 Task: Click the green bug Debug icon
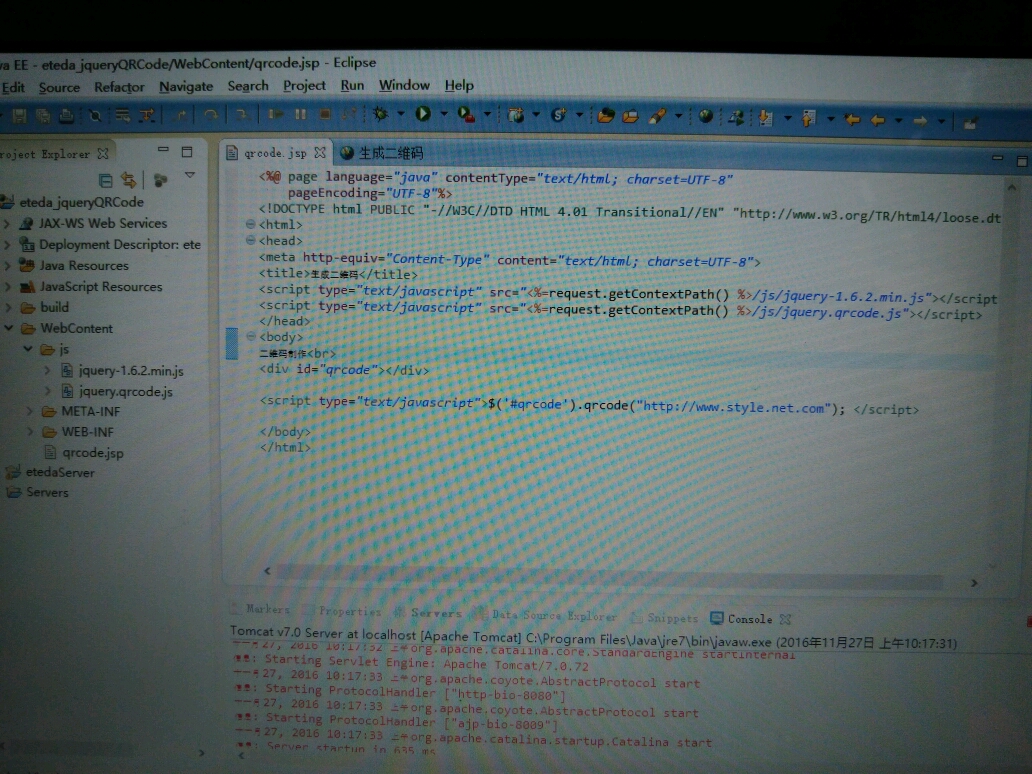[x=380, y=114]
